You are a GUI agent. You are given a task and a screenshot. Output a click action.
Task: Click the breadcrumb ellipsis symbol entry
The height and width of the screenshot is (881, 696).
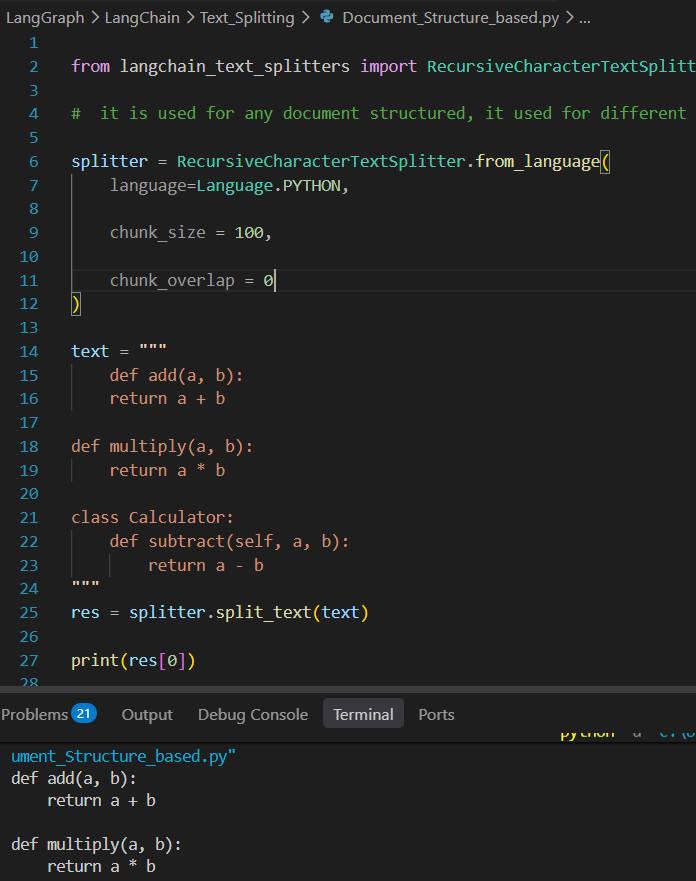coord(585,18)
